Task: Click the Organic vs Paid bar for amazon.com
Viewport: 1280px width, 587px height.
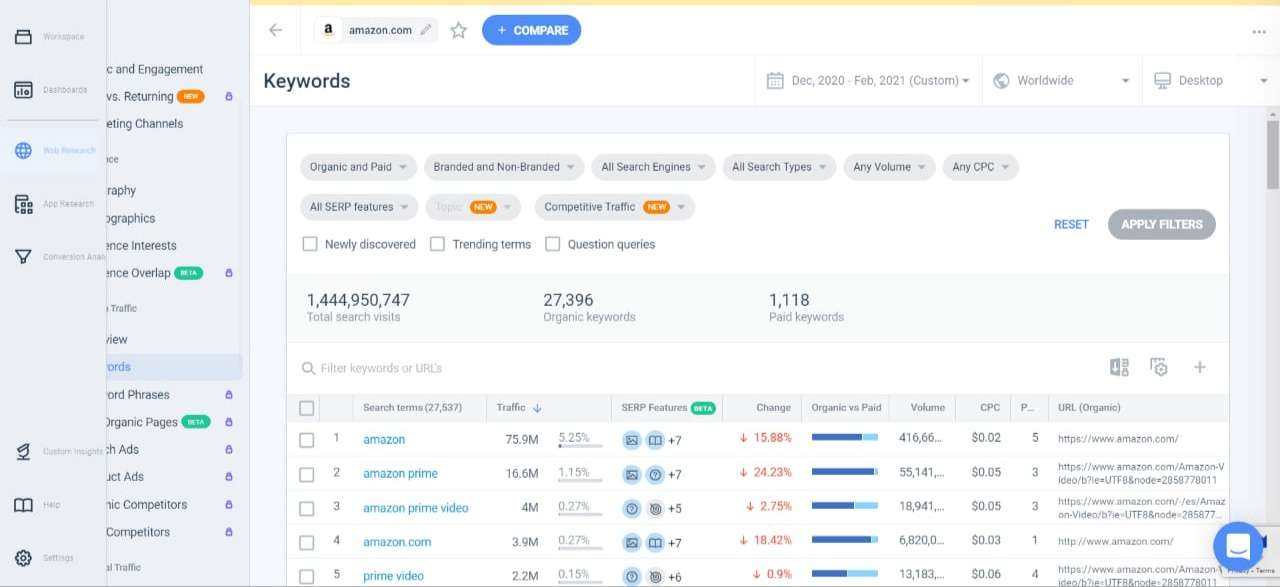Action: [x=845, y=540]
